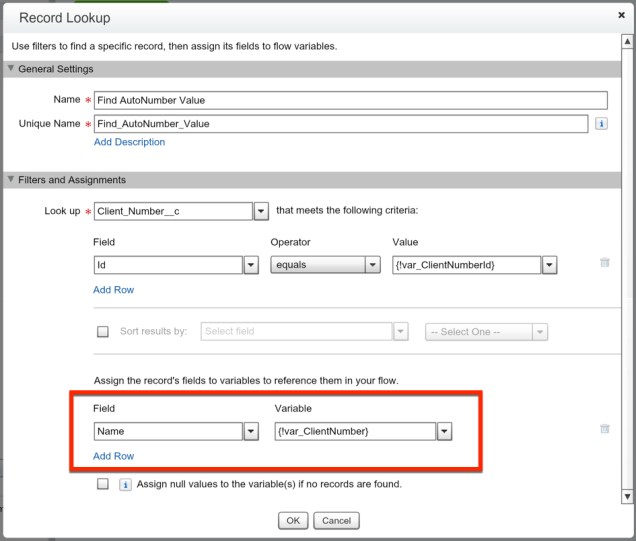Expand the var_ClientNumber variable dropdown
The width and height of the screenshot is (636, 541).
(444, 431)
